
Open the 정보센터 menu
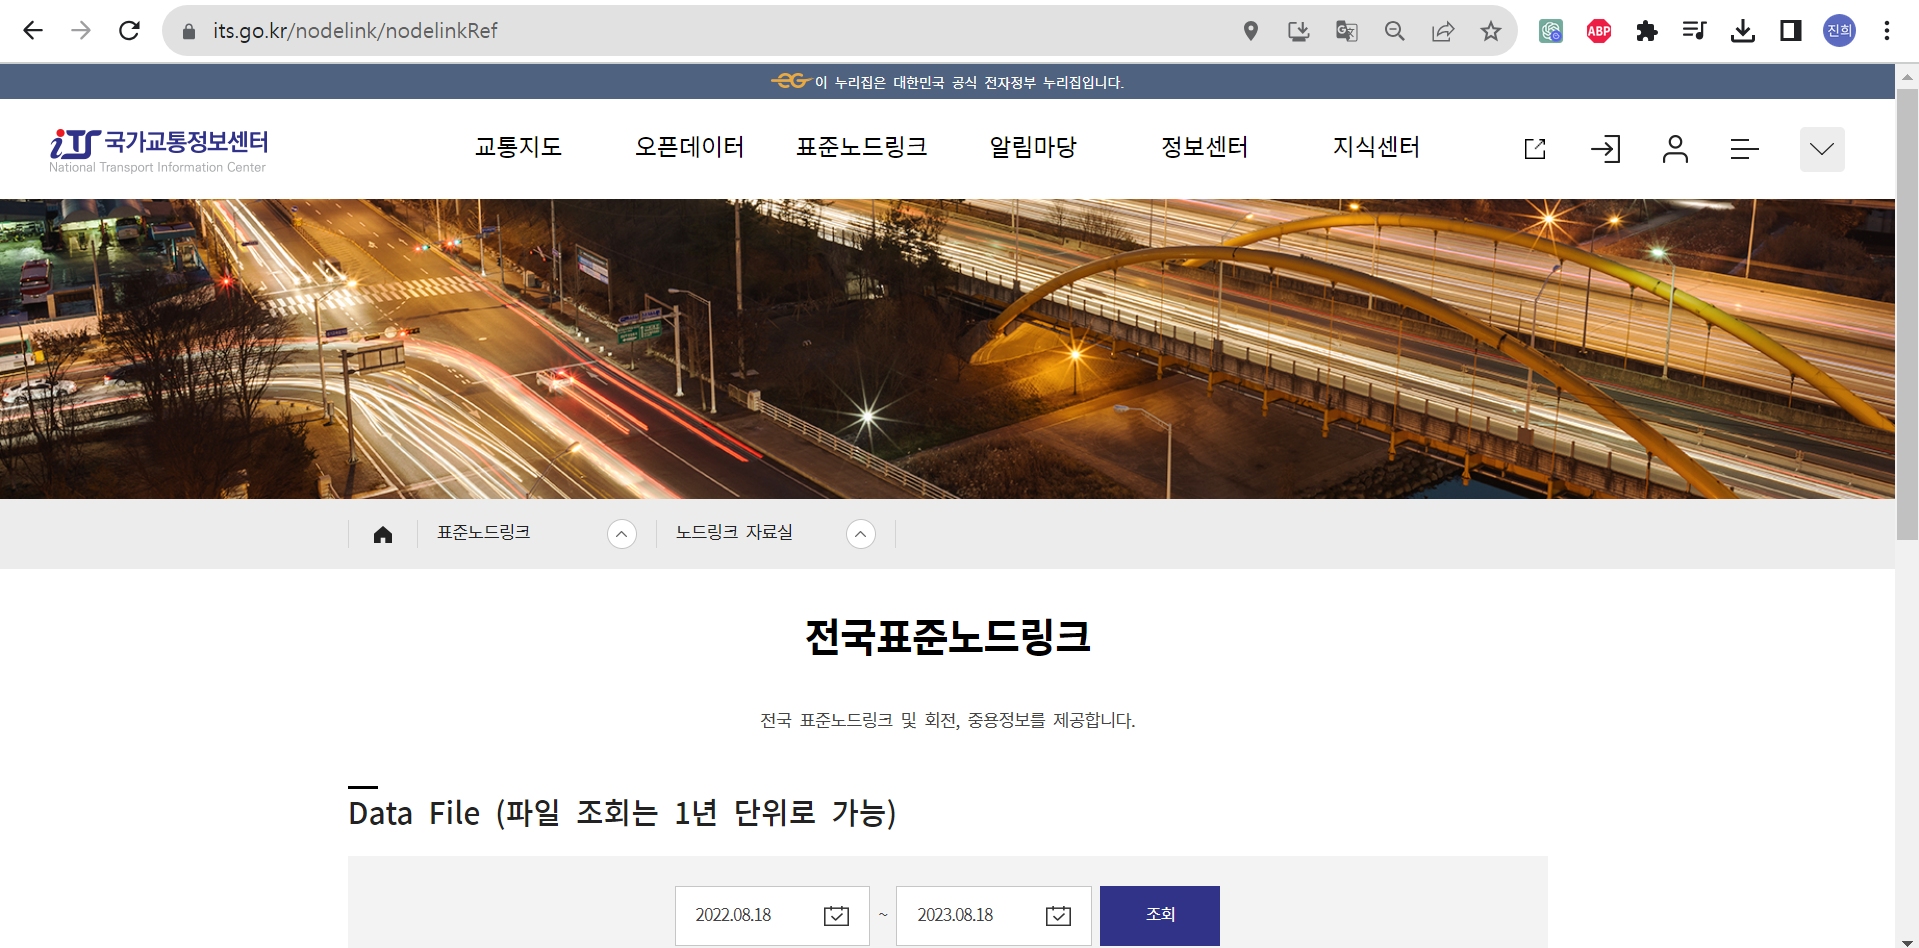tap(1205, 147)
